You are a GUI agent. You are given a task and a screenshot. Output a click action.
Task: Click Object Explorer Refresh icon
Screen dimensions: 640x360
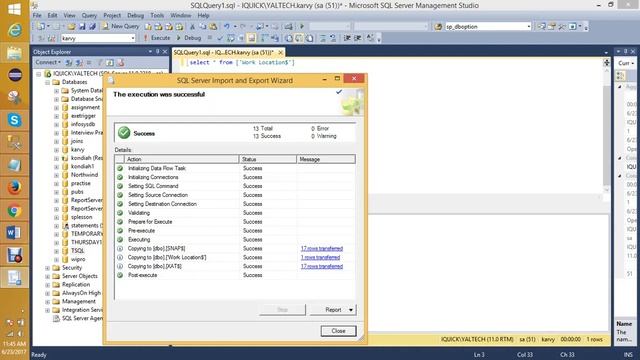point(110,63)
